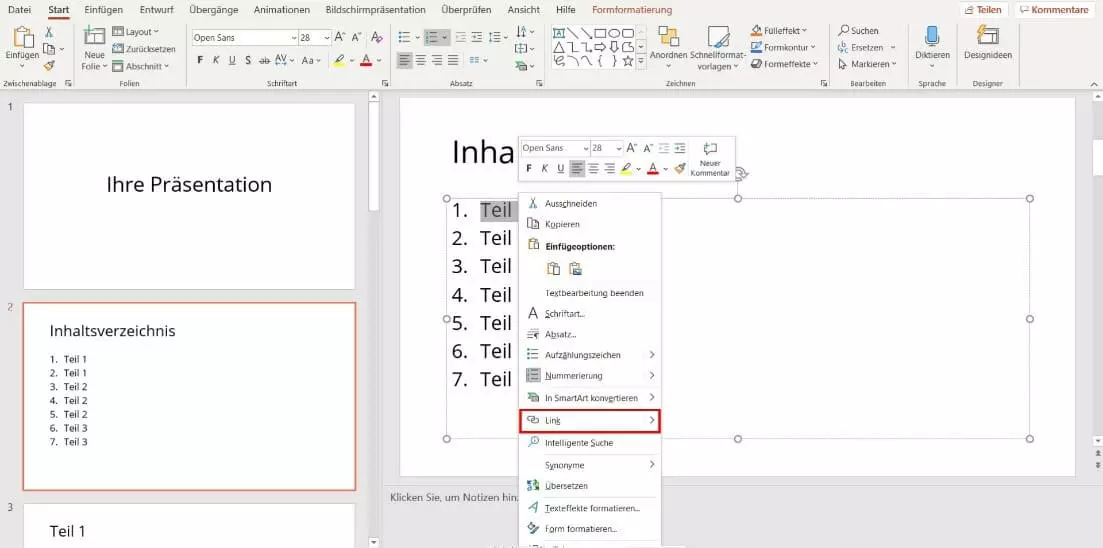Choose Kopieren in context menu

(x=589, y=224)
